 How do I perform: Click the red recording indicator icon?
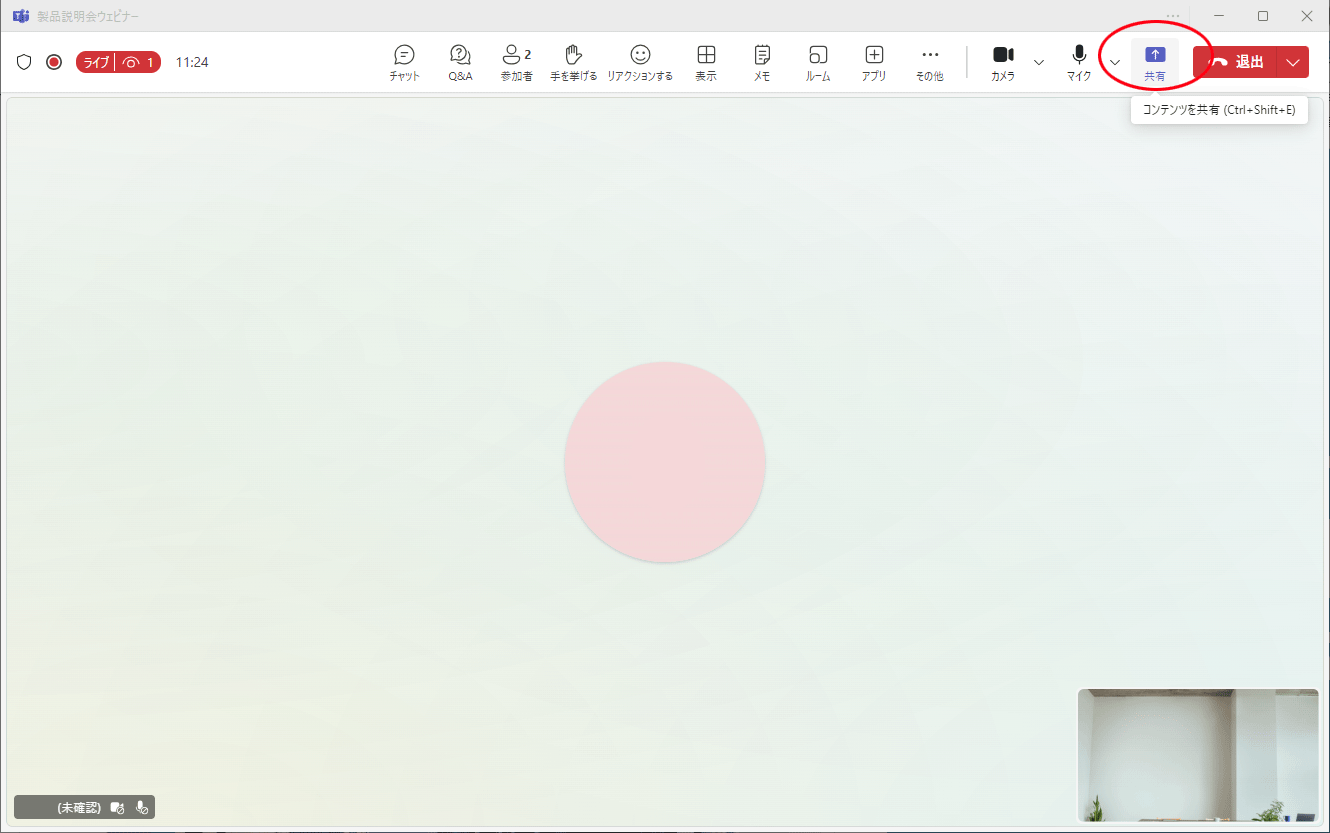pyautogui.click(x=54, y=62)
